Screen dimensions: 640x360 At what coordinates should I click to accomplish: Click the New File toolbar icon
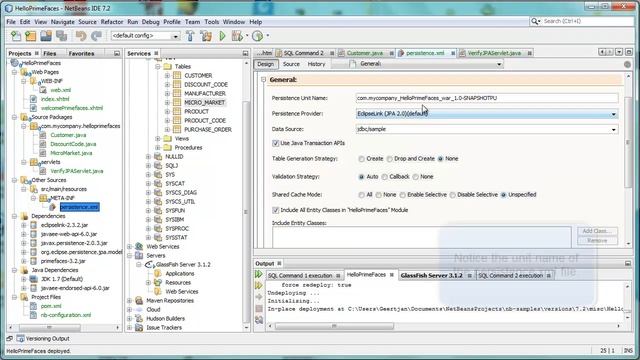click(16, 36)
